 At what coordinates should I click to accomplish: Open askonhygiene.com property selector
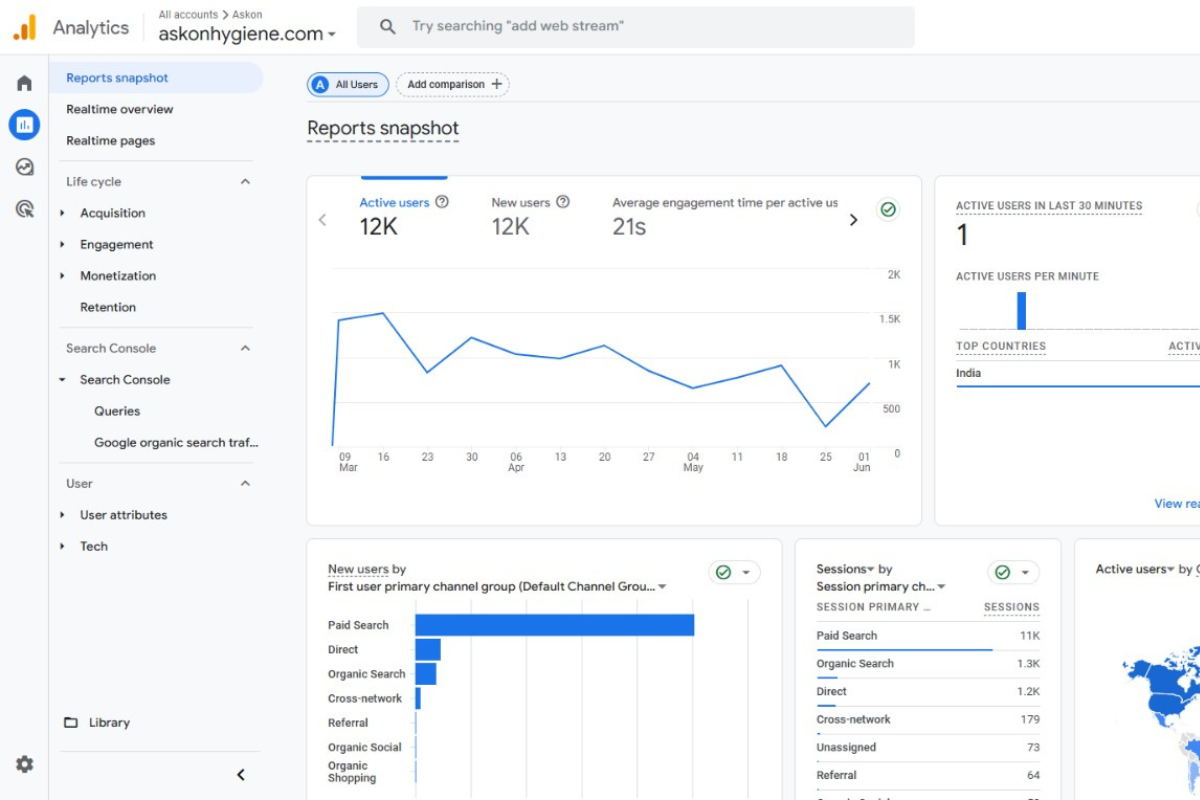247,33
